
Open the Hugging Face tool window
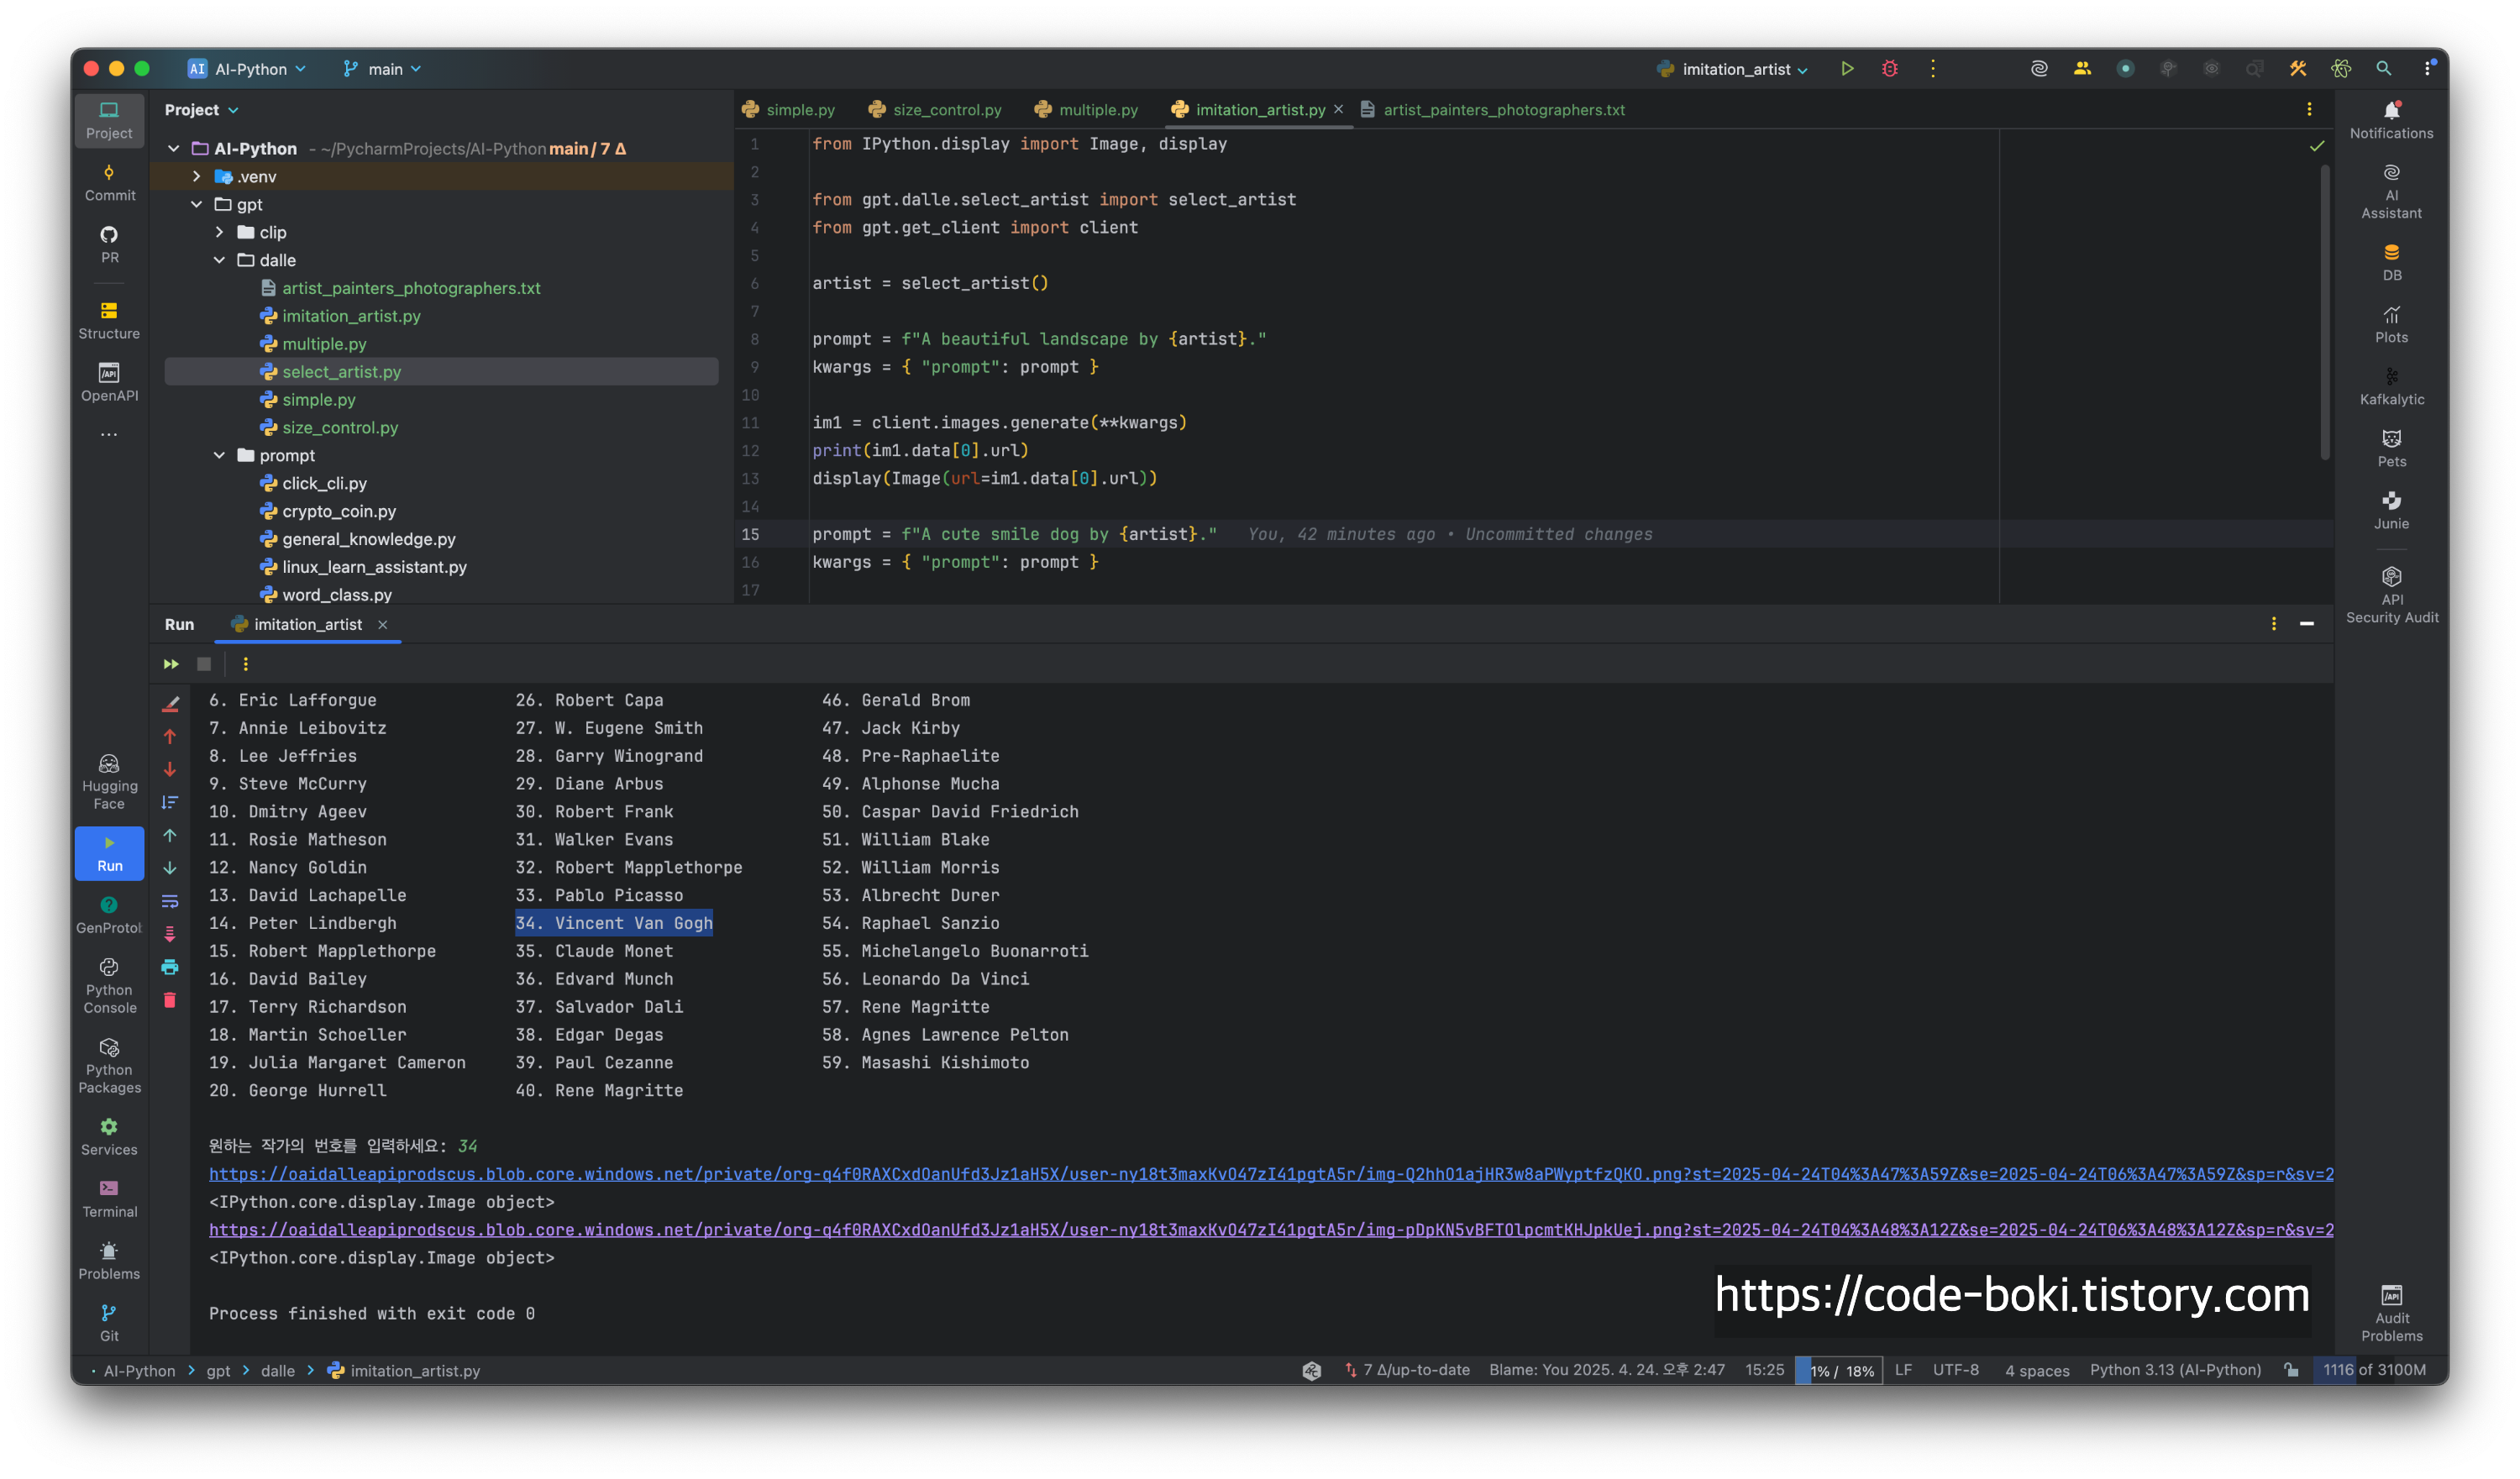109,782
